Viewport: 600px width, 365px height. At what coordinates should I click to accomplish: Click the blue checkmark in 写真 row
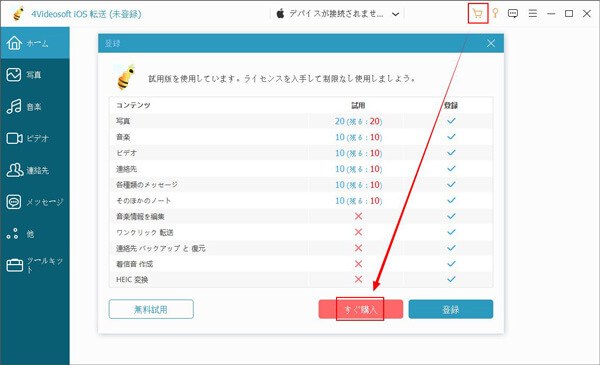click(x=451, y=121)
